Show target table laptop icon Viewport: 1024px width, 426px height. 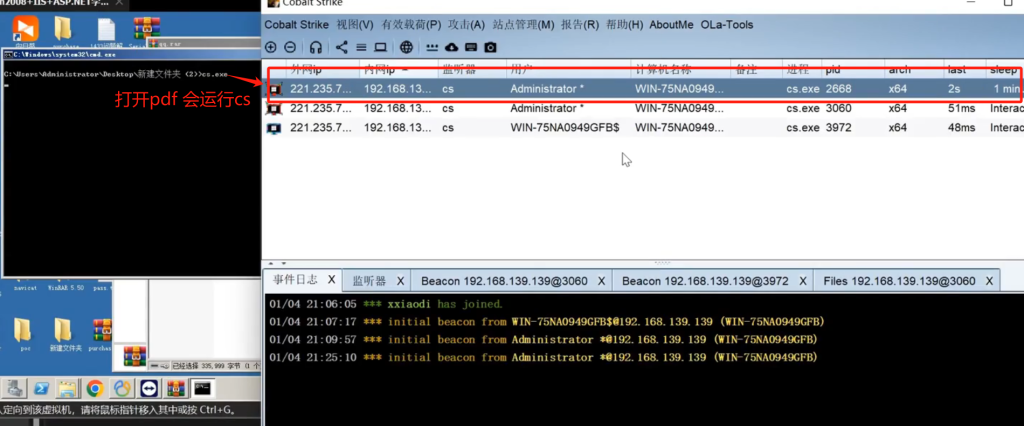click(x=380, y=47)
